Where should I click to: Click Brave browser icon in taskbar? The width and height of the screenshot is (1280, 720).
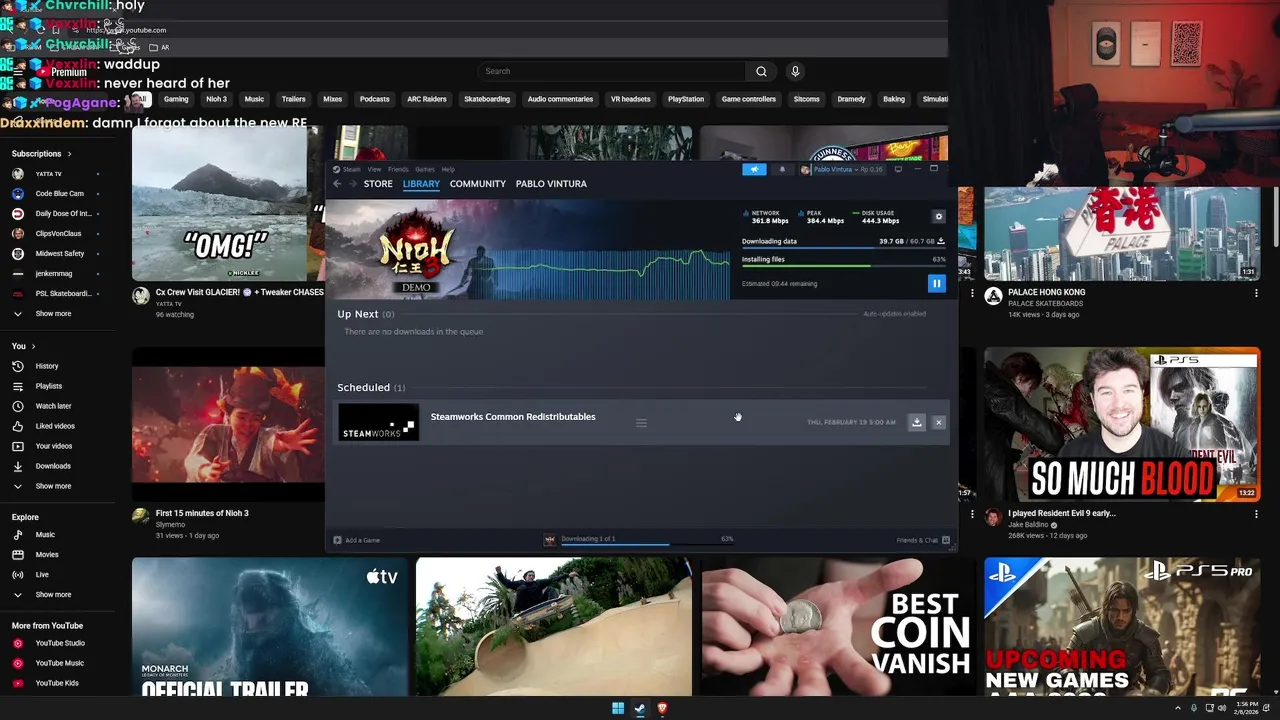tap(662, 709)
